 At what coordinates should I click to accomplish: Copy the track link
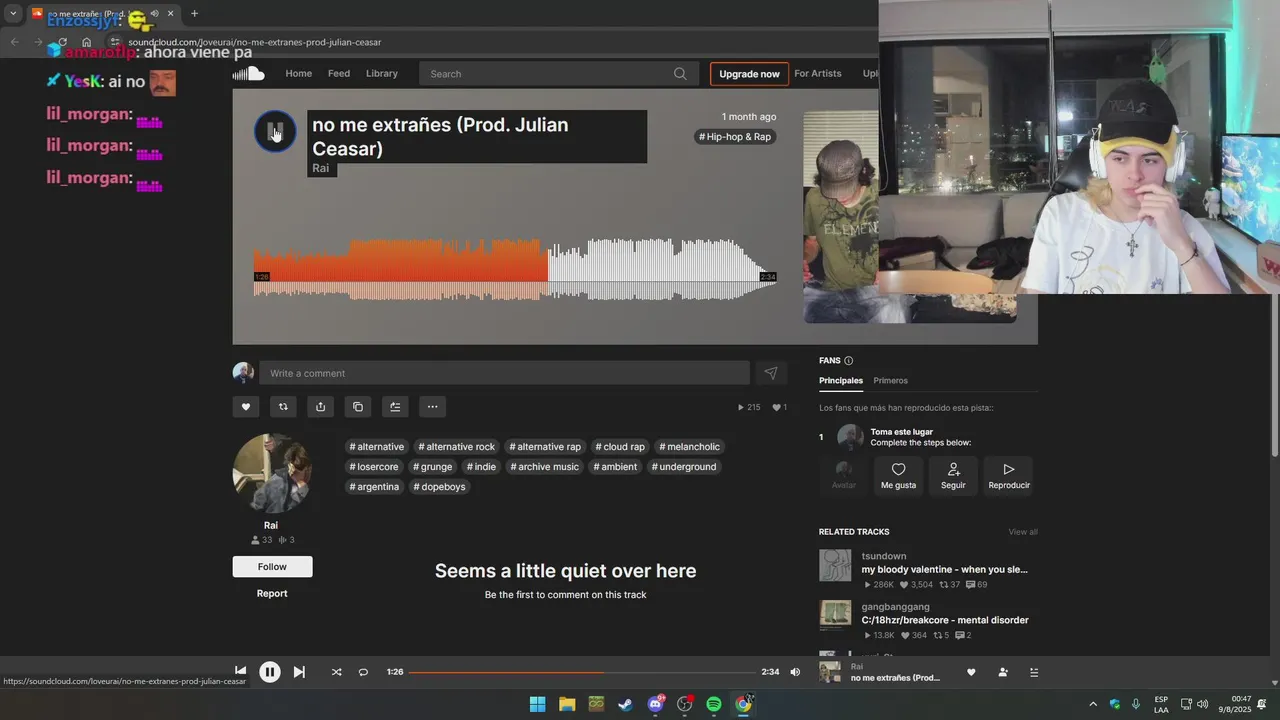click(358, 406)
